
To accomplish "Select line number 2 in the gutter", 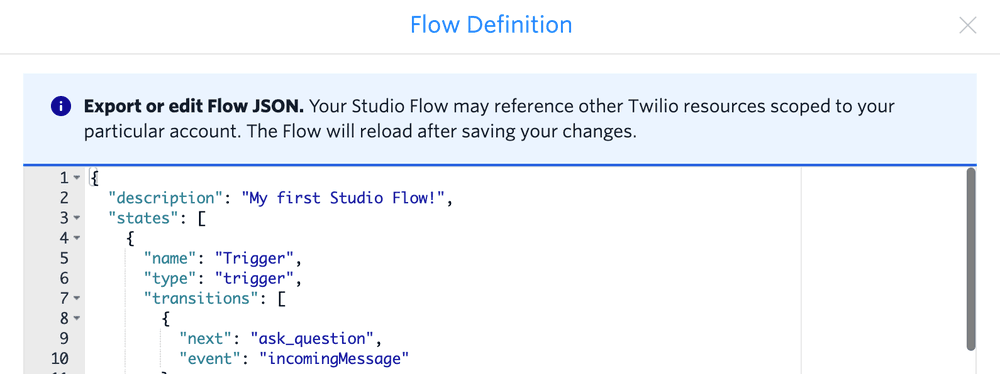I will (64, 198).
